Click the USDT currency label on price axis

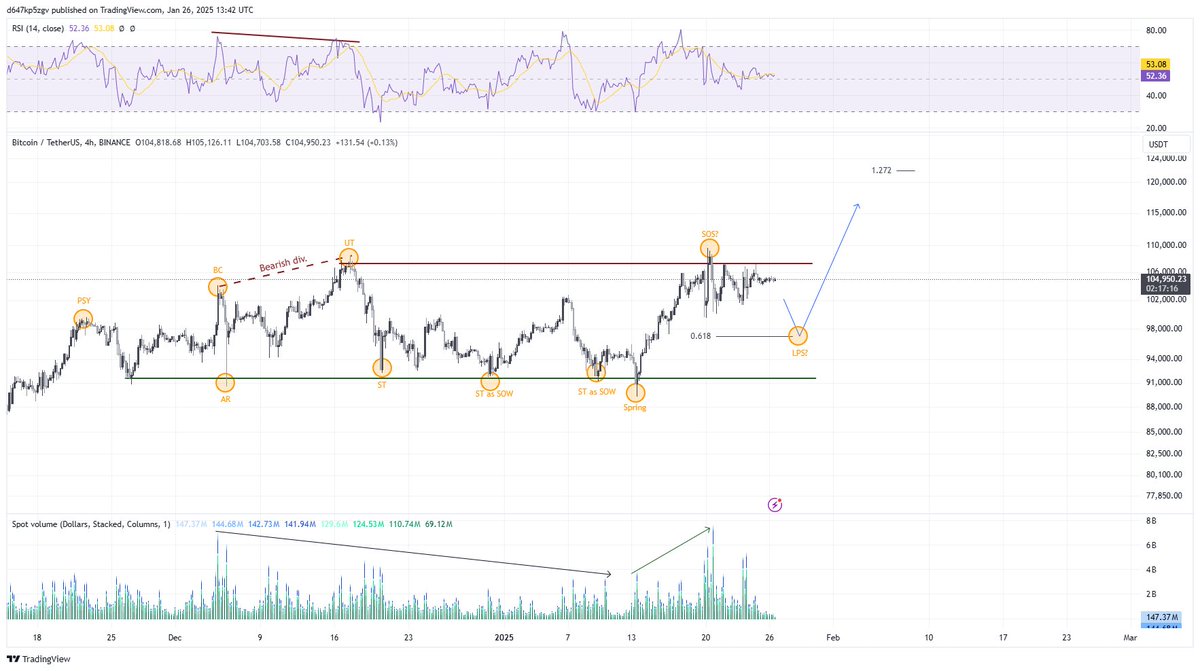tap(1159, 146)
